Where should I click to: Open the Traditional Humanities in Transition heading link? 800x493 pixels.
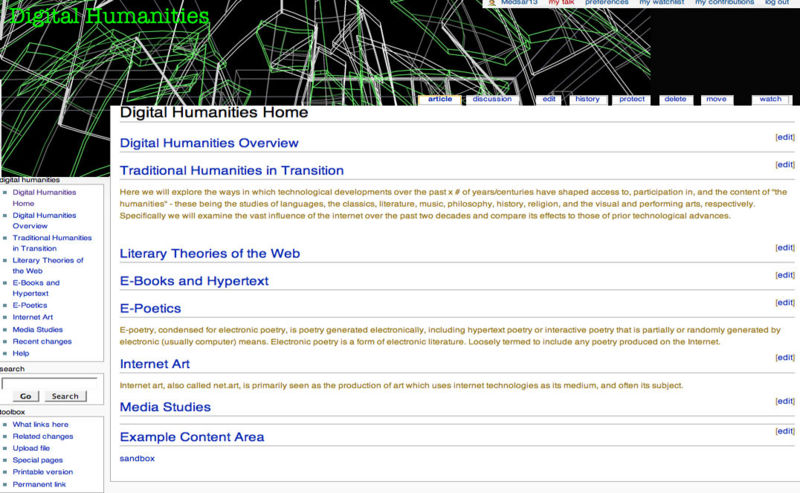232,170
